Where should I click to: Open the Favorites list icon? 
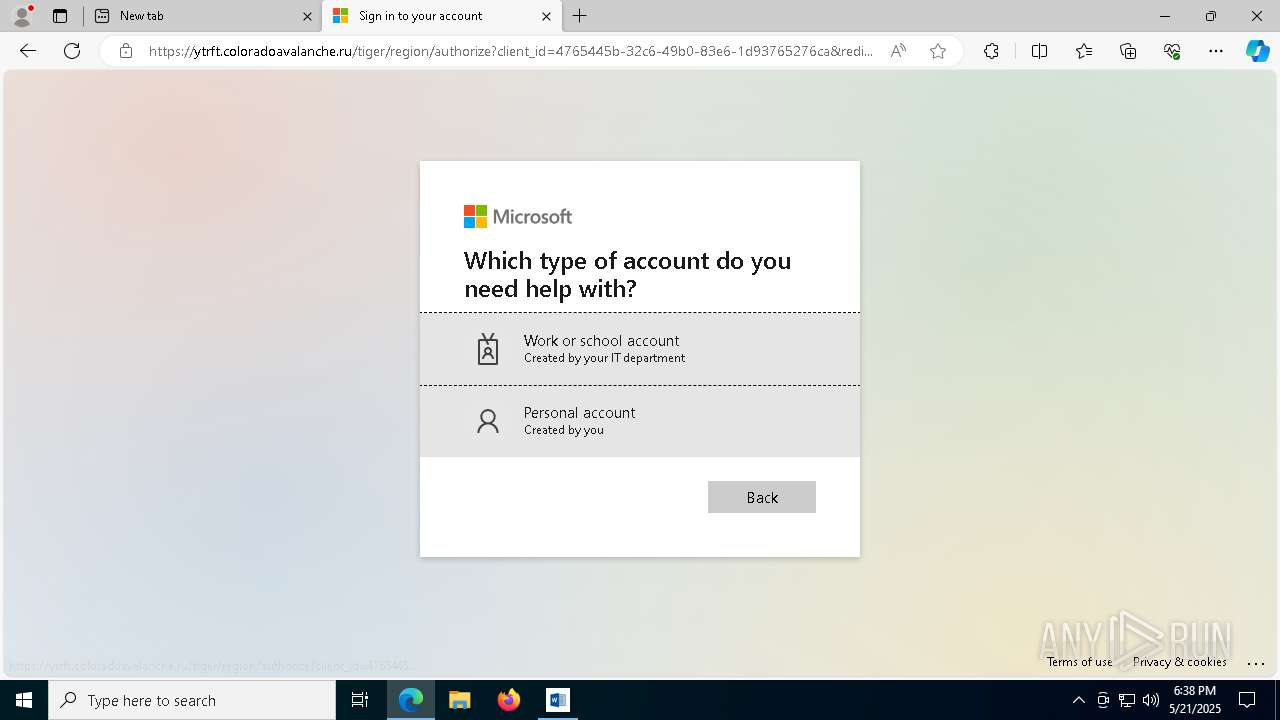point(1084,51)
